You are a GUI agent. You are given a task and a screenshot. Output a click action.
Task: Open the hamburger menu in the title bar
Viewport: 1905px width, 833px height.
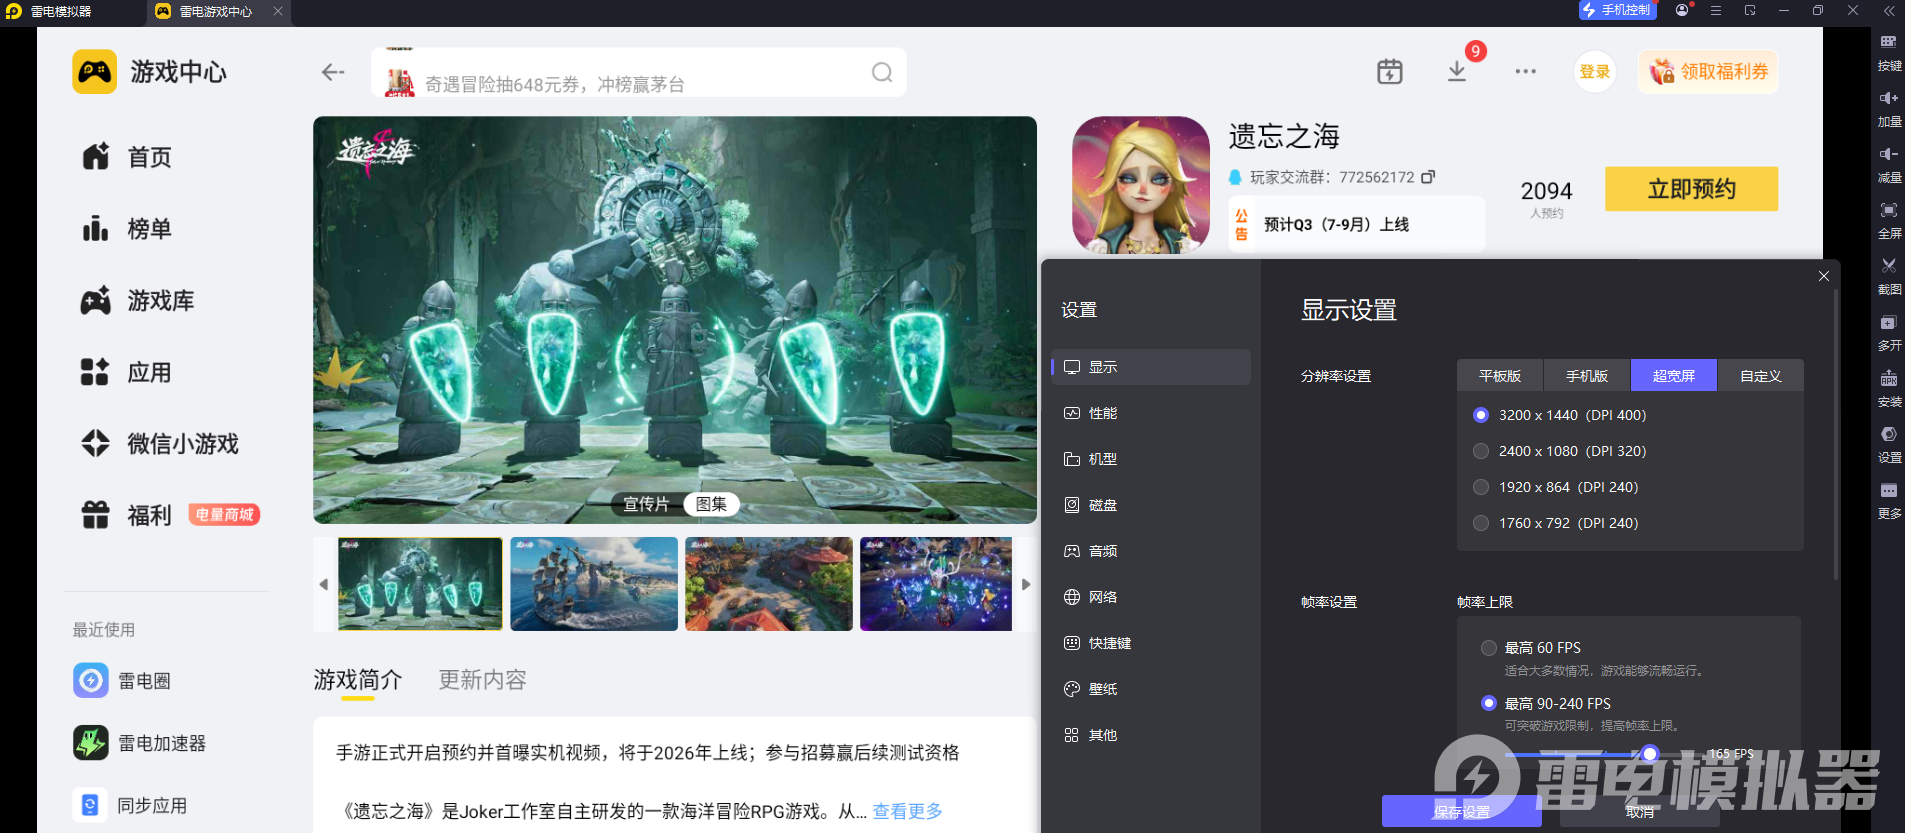click(x=1716, y=10)
